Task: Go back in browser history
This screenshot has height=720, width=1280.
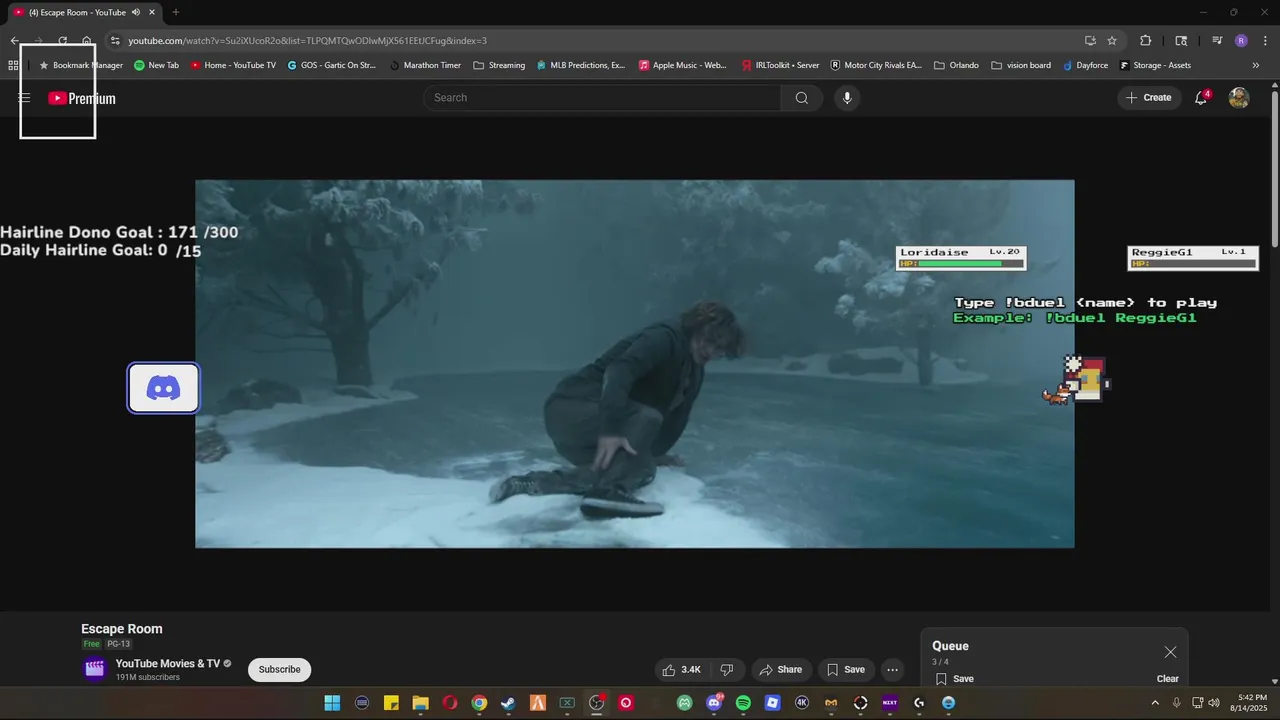Action: (14, 41)
